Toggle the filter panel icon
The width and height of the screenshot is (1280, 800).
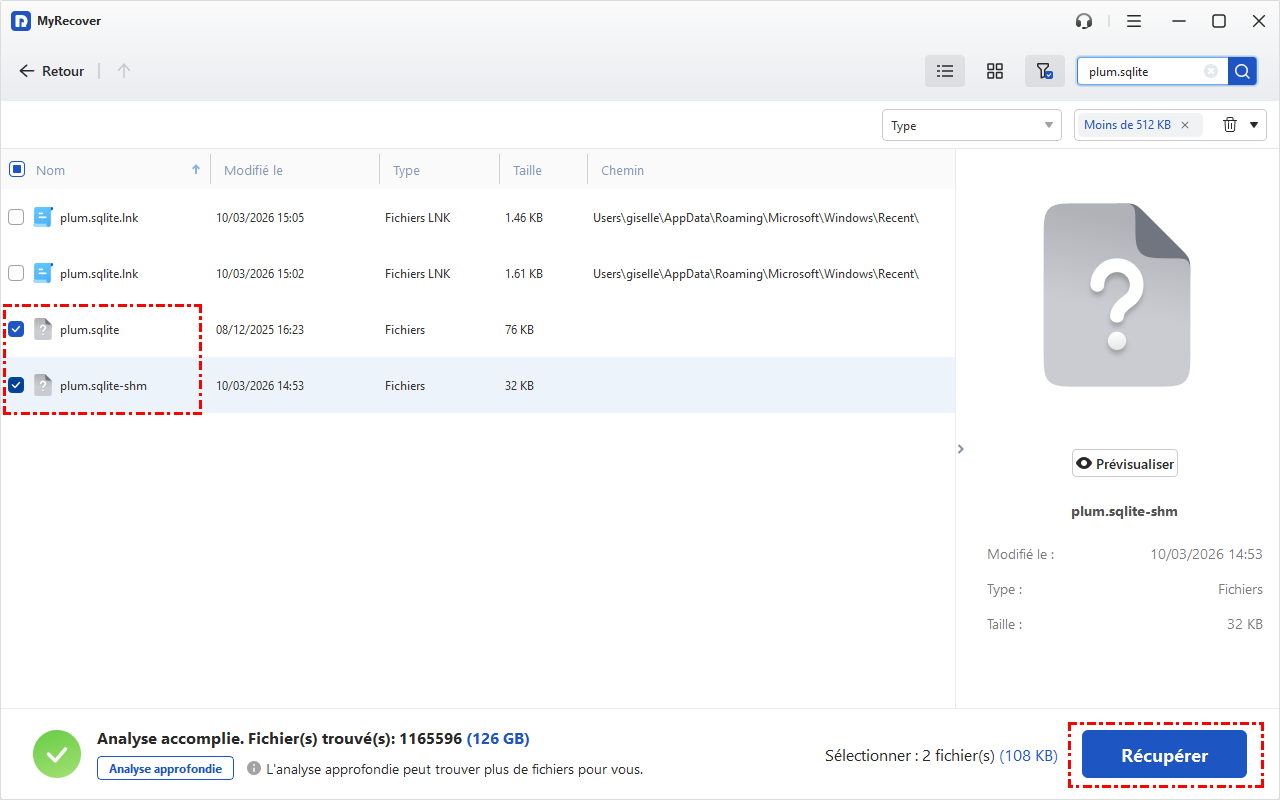[1043, 71]
